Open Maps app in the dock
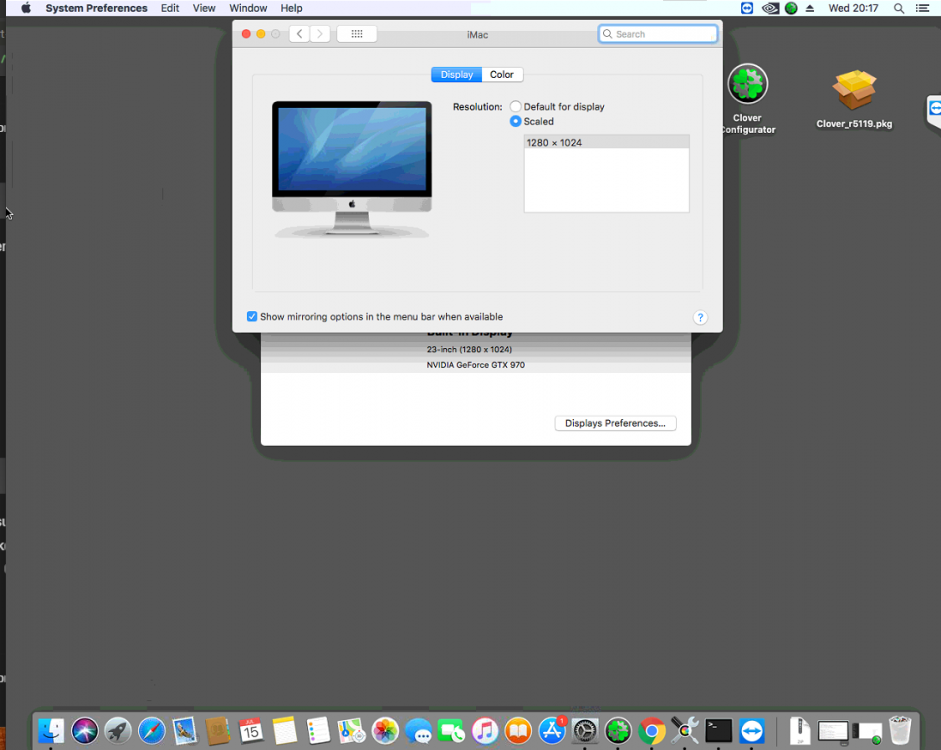 352,731
